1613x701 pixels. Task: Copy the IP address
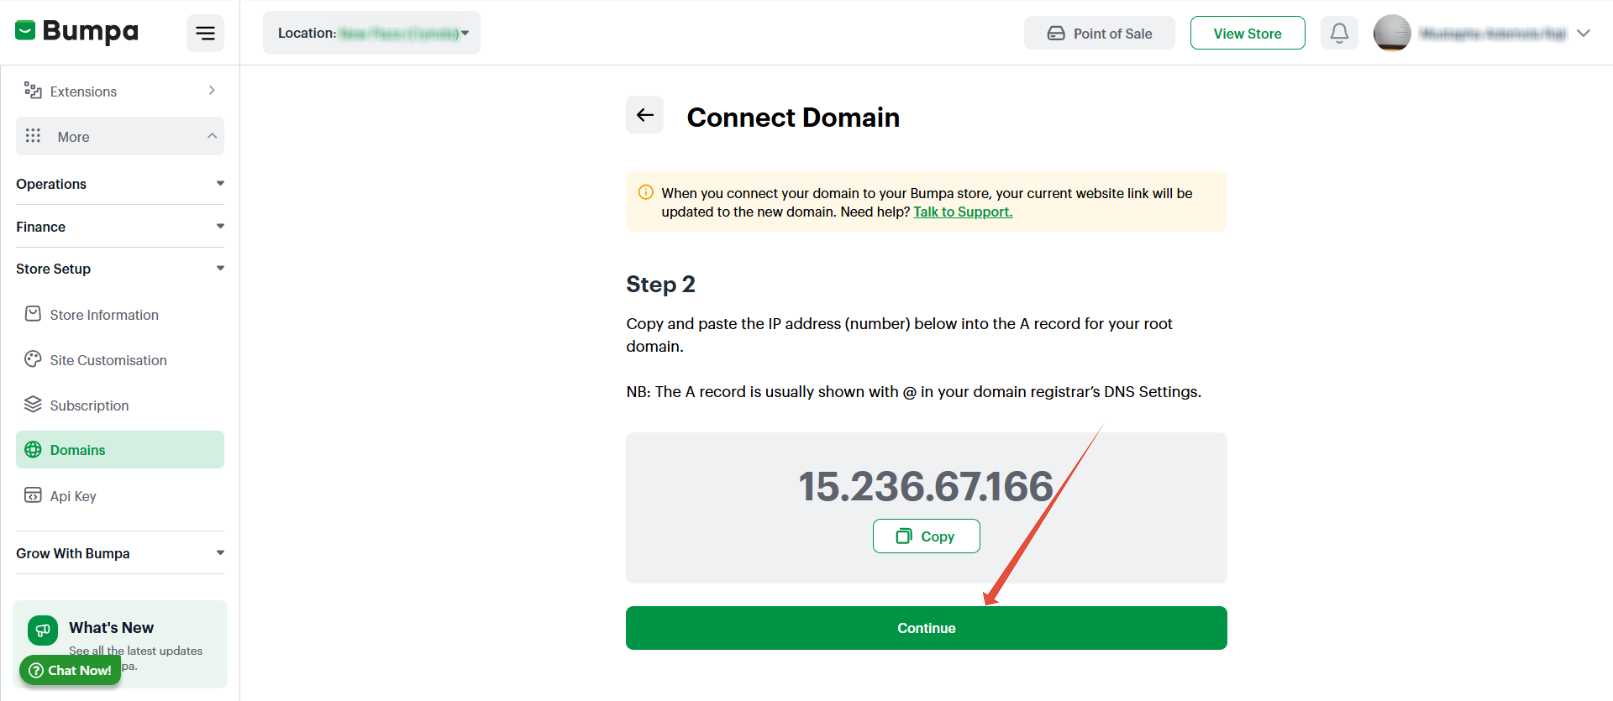tap(926, 536)
